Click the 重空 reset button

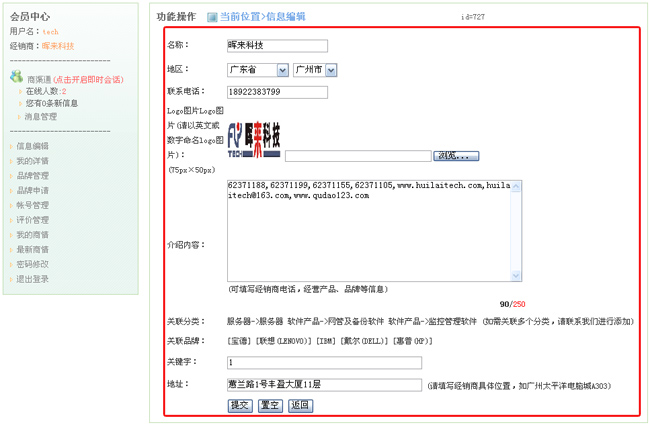point(270,405)
